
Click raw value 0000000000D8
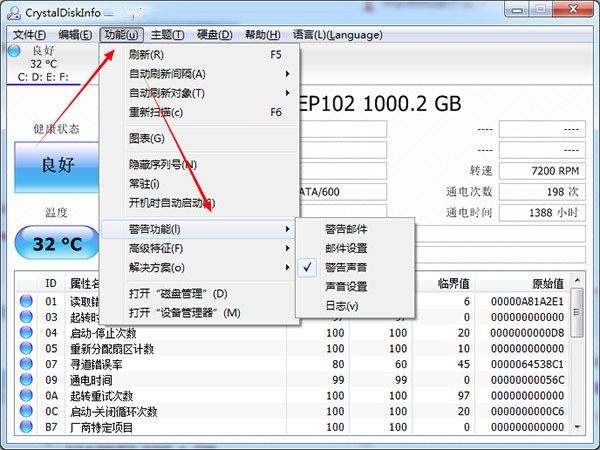click(527, 333)
